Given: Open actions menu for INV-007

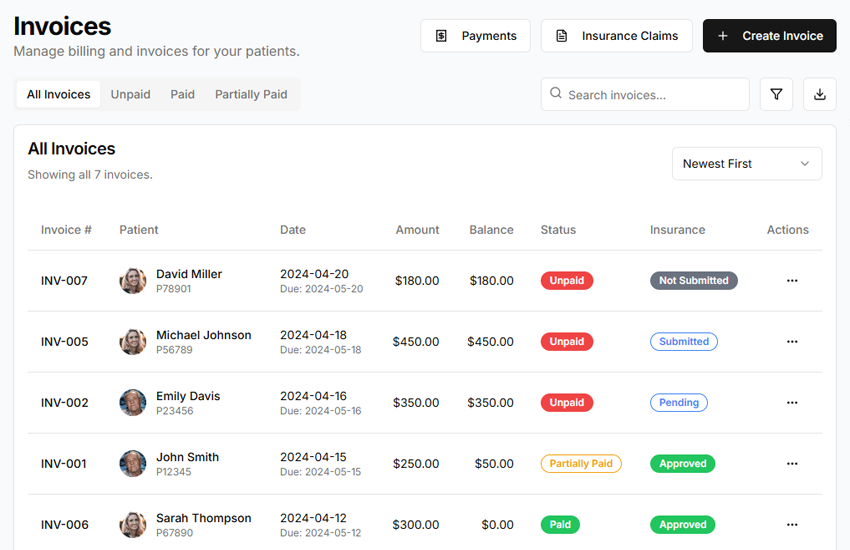Looking at the screenshot, I should 792,281.
